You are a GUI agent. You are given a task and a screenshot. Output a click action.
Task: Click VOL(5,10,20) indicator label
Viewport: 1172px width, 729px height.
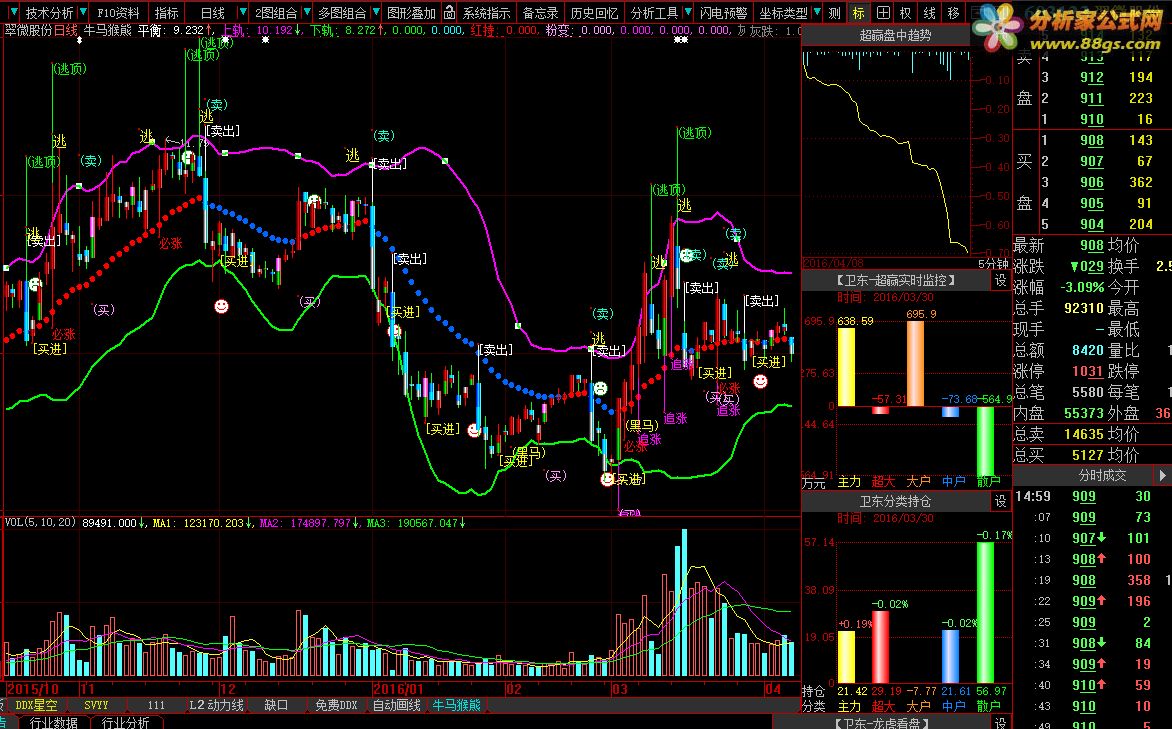(40, 523)
